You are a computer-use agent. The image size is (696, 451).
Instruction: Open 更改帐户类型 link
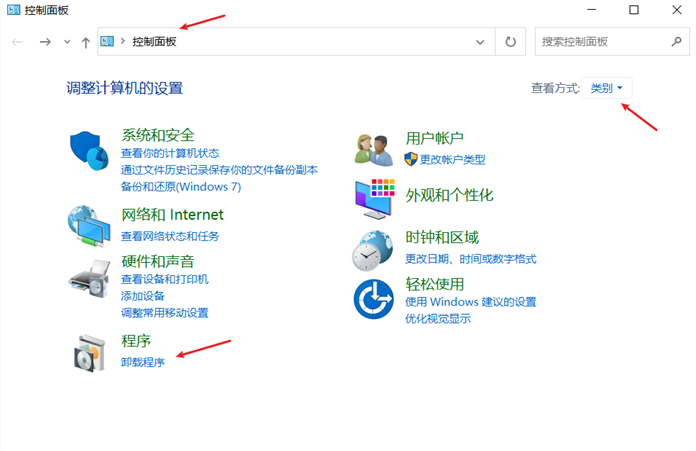tap(452, 159)
